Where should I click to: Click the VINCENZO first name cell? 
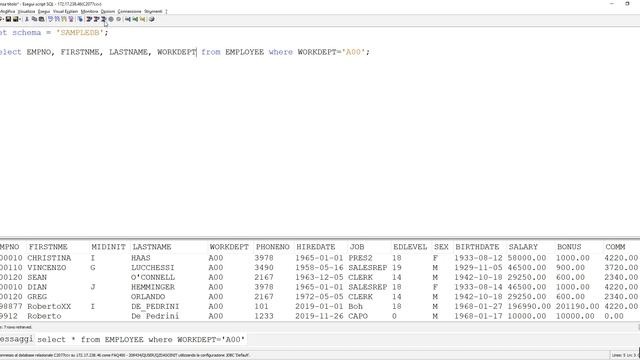[47, 268]
